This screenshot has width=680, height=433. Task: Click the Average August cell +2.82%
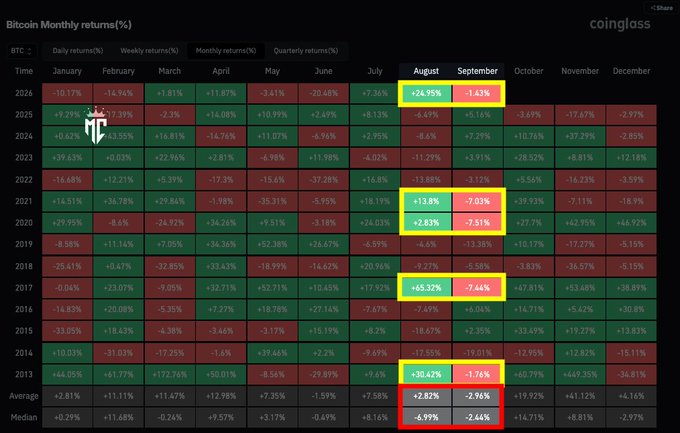pyautogui.click(x=426, y=396)
